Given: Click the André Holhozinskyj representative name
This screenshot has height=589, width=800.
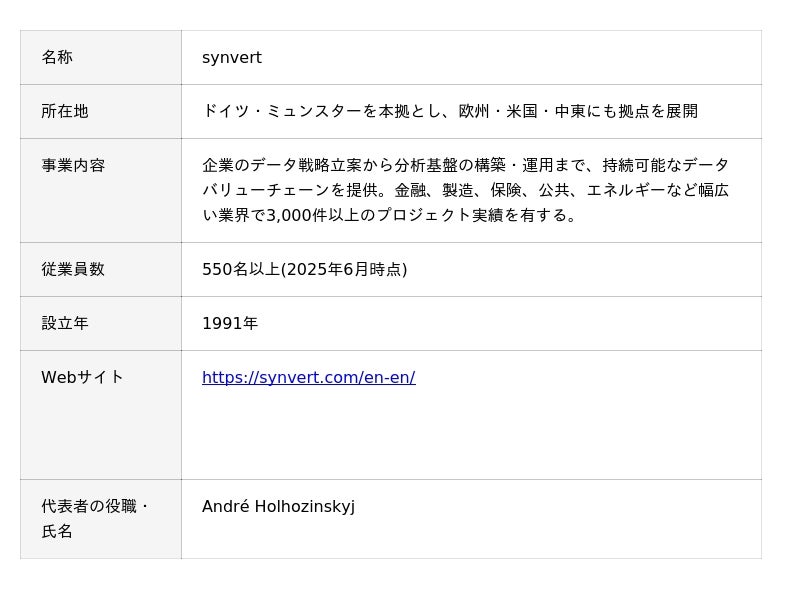Looking at the screenshot, I should [x=278, y=507].
